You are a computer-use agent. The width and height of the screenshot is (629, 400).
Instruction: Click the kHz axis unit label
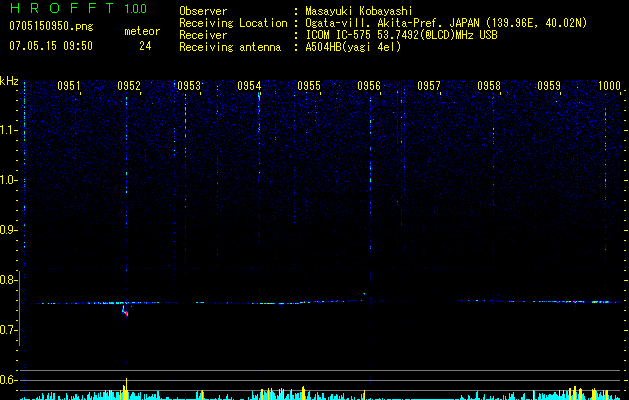click(9, 81)
